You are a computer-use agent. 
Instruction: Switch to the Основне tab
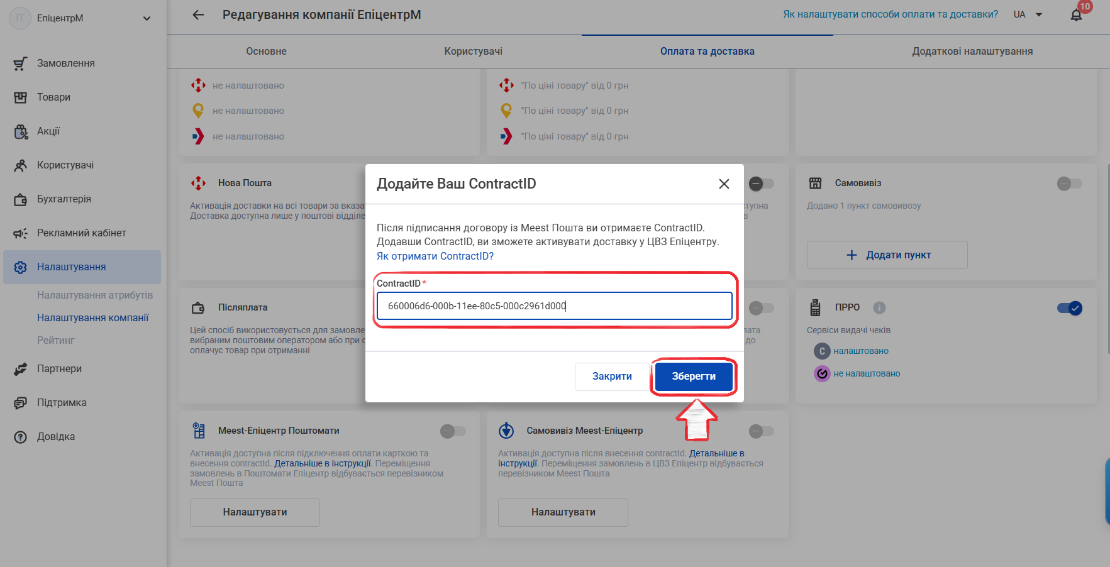[x=266, y=51]
